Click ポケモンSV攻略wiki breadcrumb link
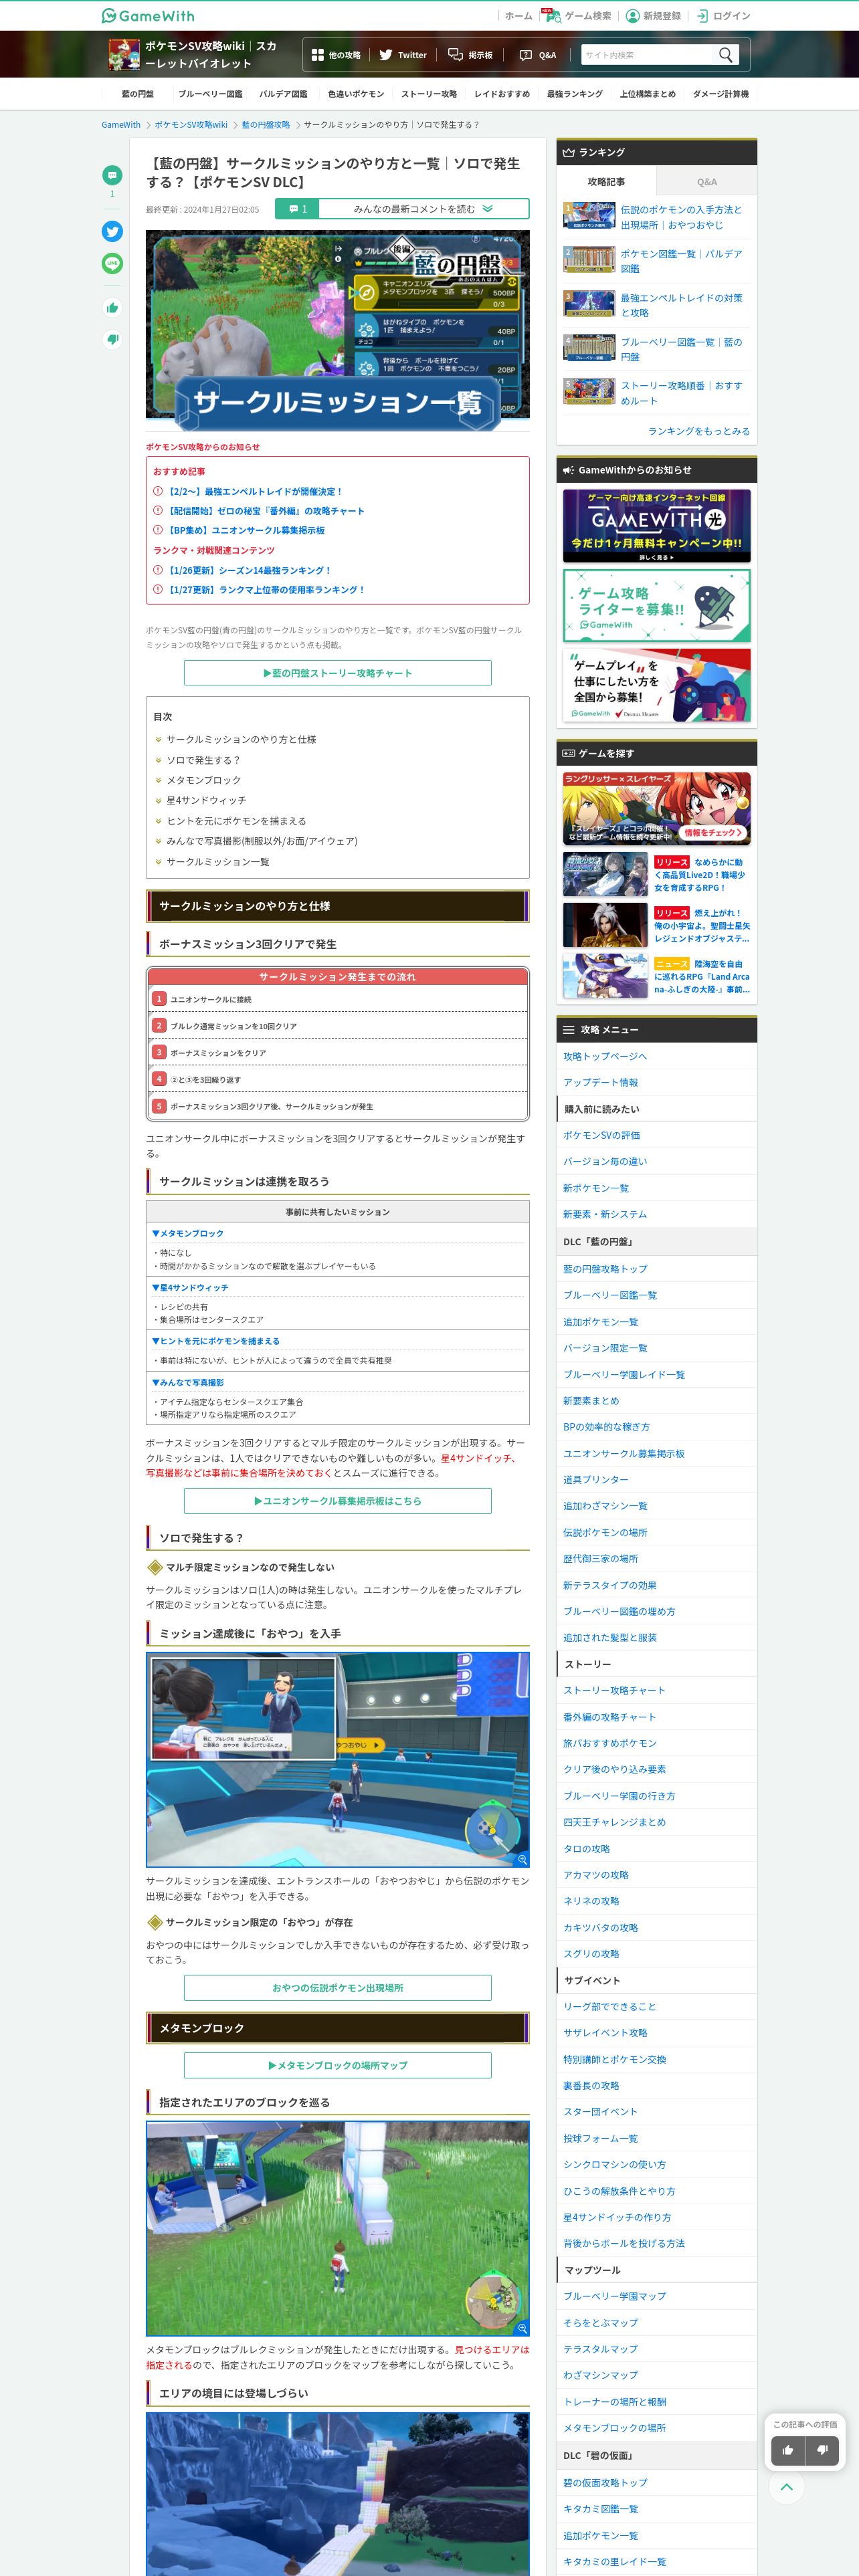This screenshot has width=859, height=2576. (191, 125)
